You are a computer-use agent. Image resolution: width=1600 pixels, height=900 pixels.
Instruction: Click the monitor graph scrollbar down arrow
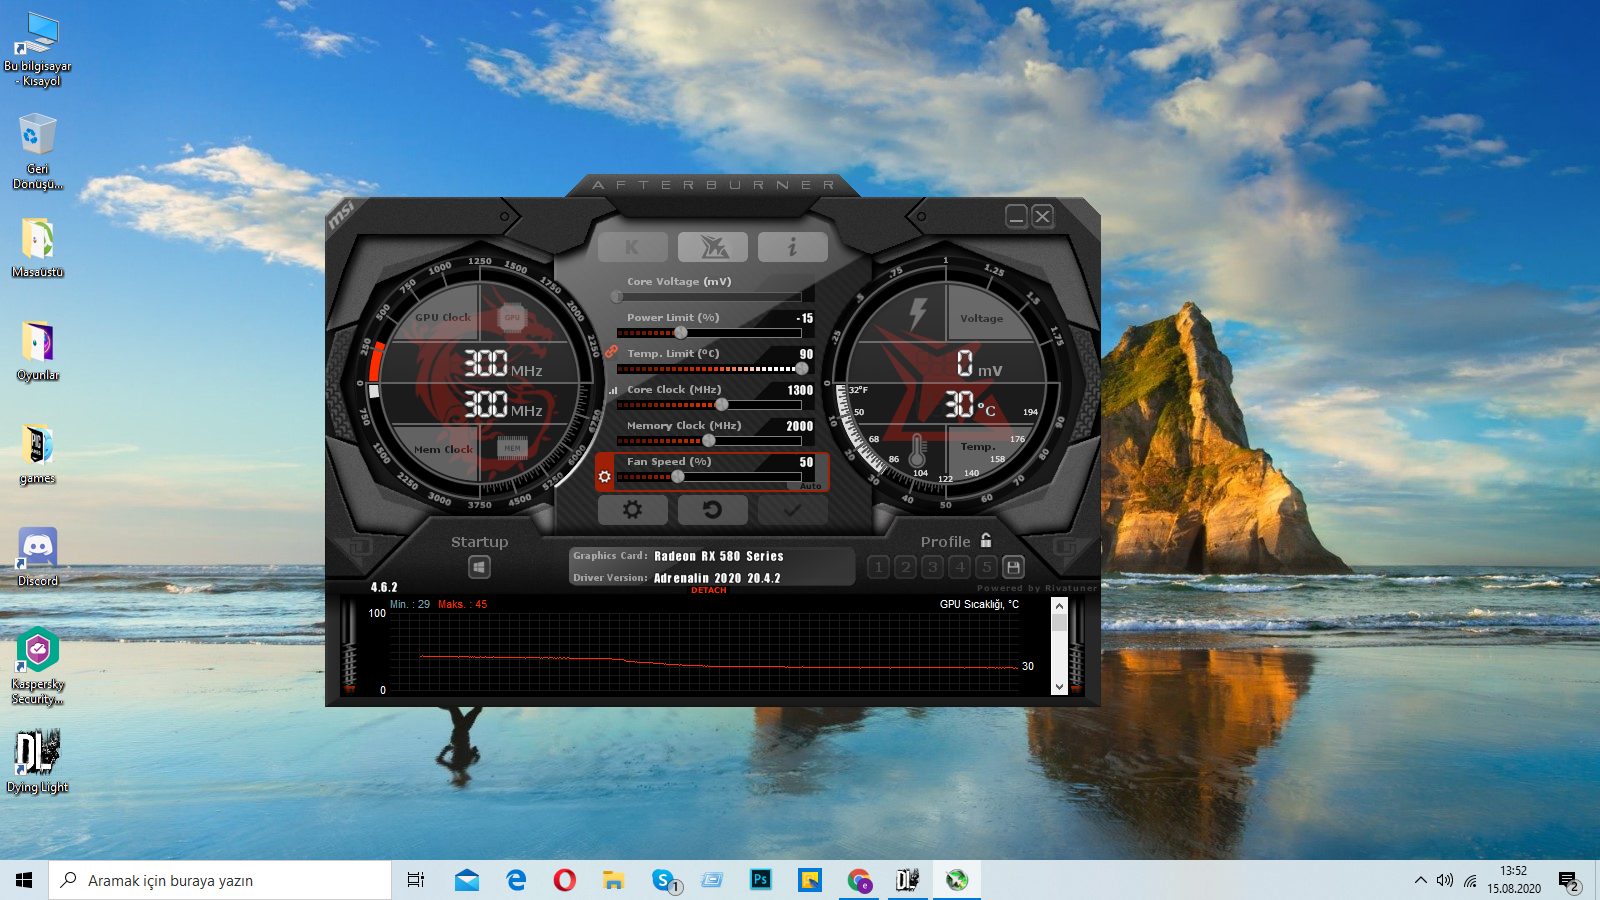1059,687
